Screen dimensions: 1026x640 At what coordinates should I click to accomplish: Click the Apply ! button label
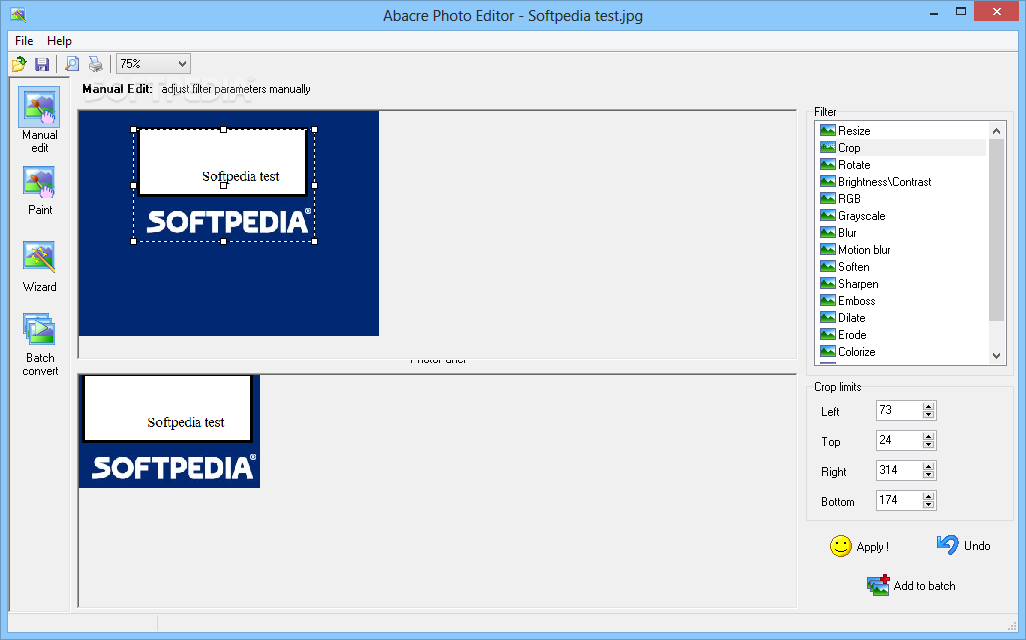[x=872, y=547]
